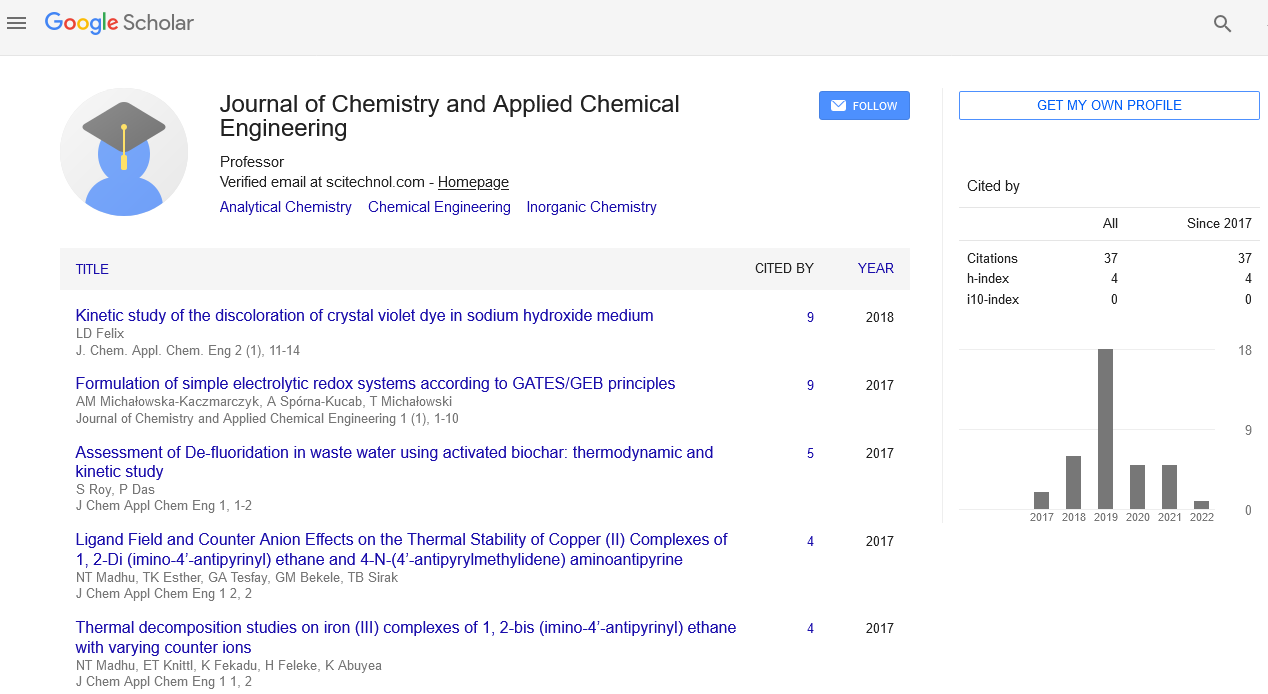Viewport: 1268px width, 694px height.
Task: Sort articles by Title column header
Action: tap(92, 269)
